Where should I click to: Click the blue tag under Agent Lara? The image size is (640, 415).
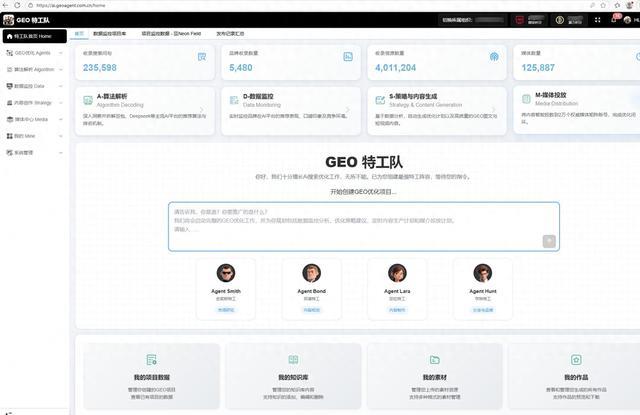[x=397, y=310]
